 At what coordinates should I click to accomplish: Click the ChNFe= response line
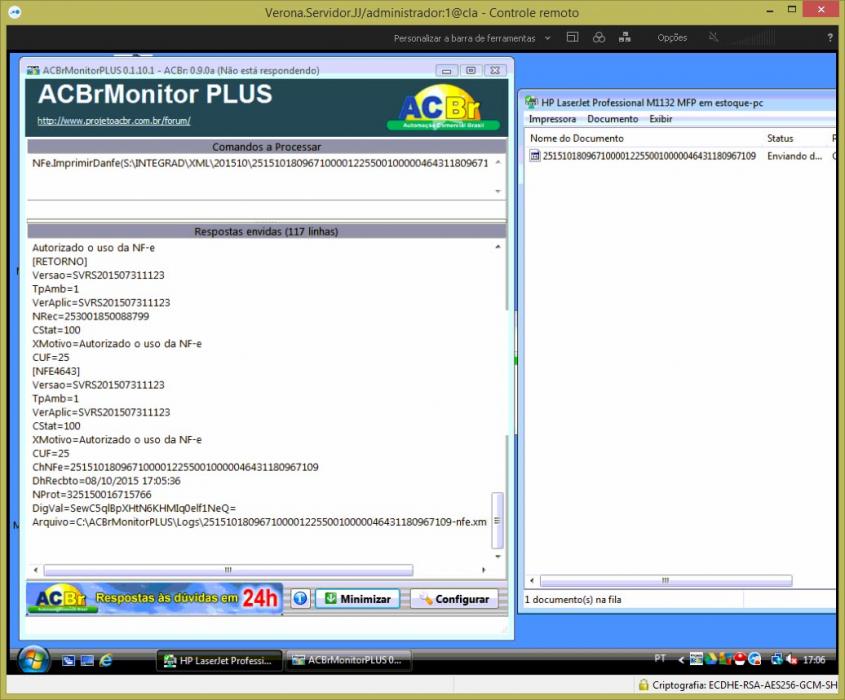tap(175, 467)
